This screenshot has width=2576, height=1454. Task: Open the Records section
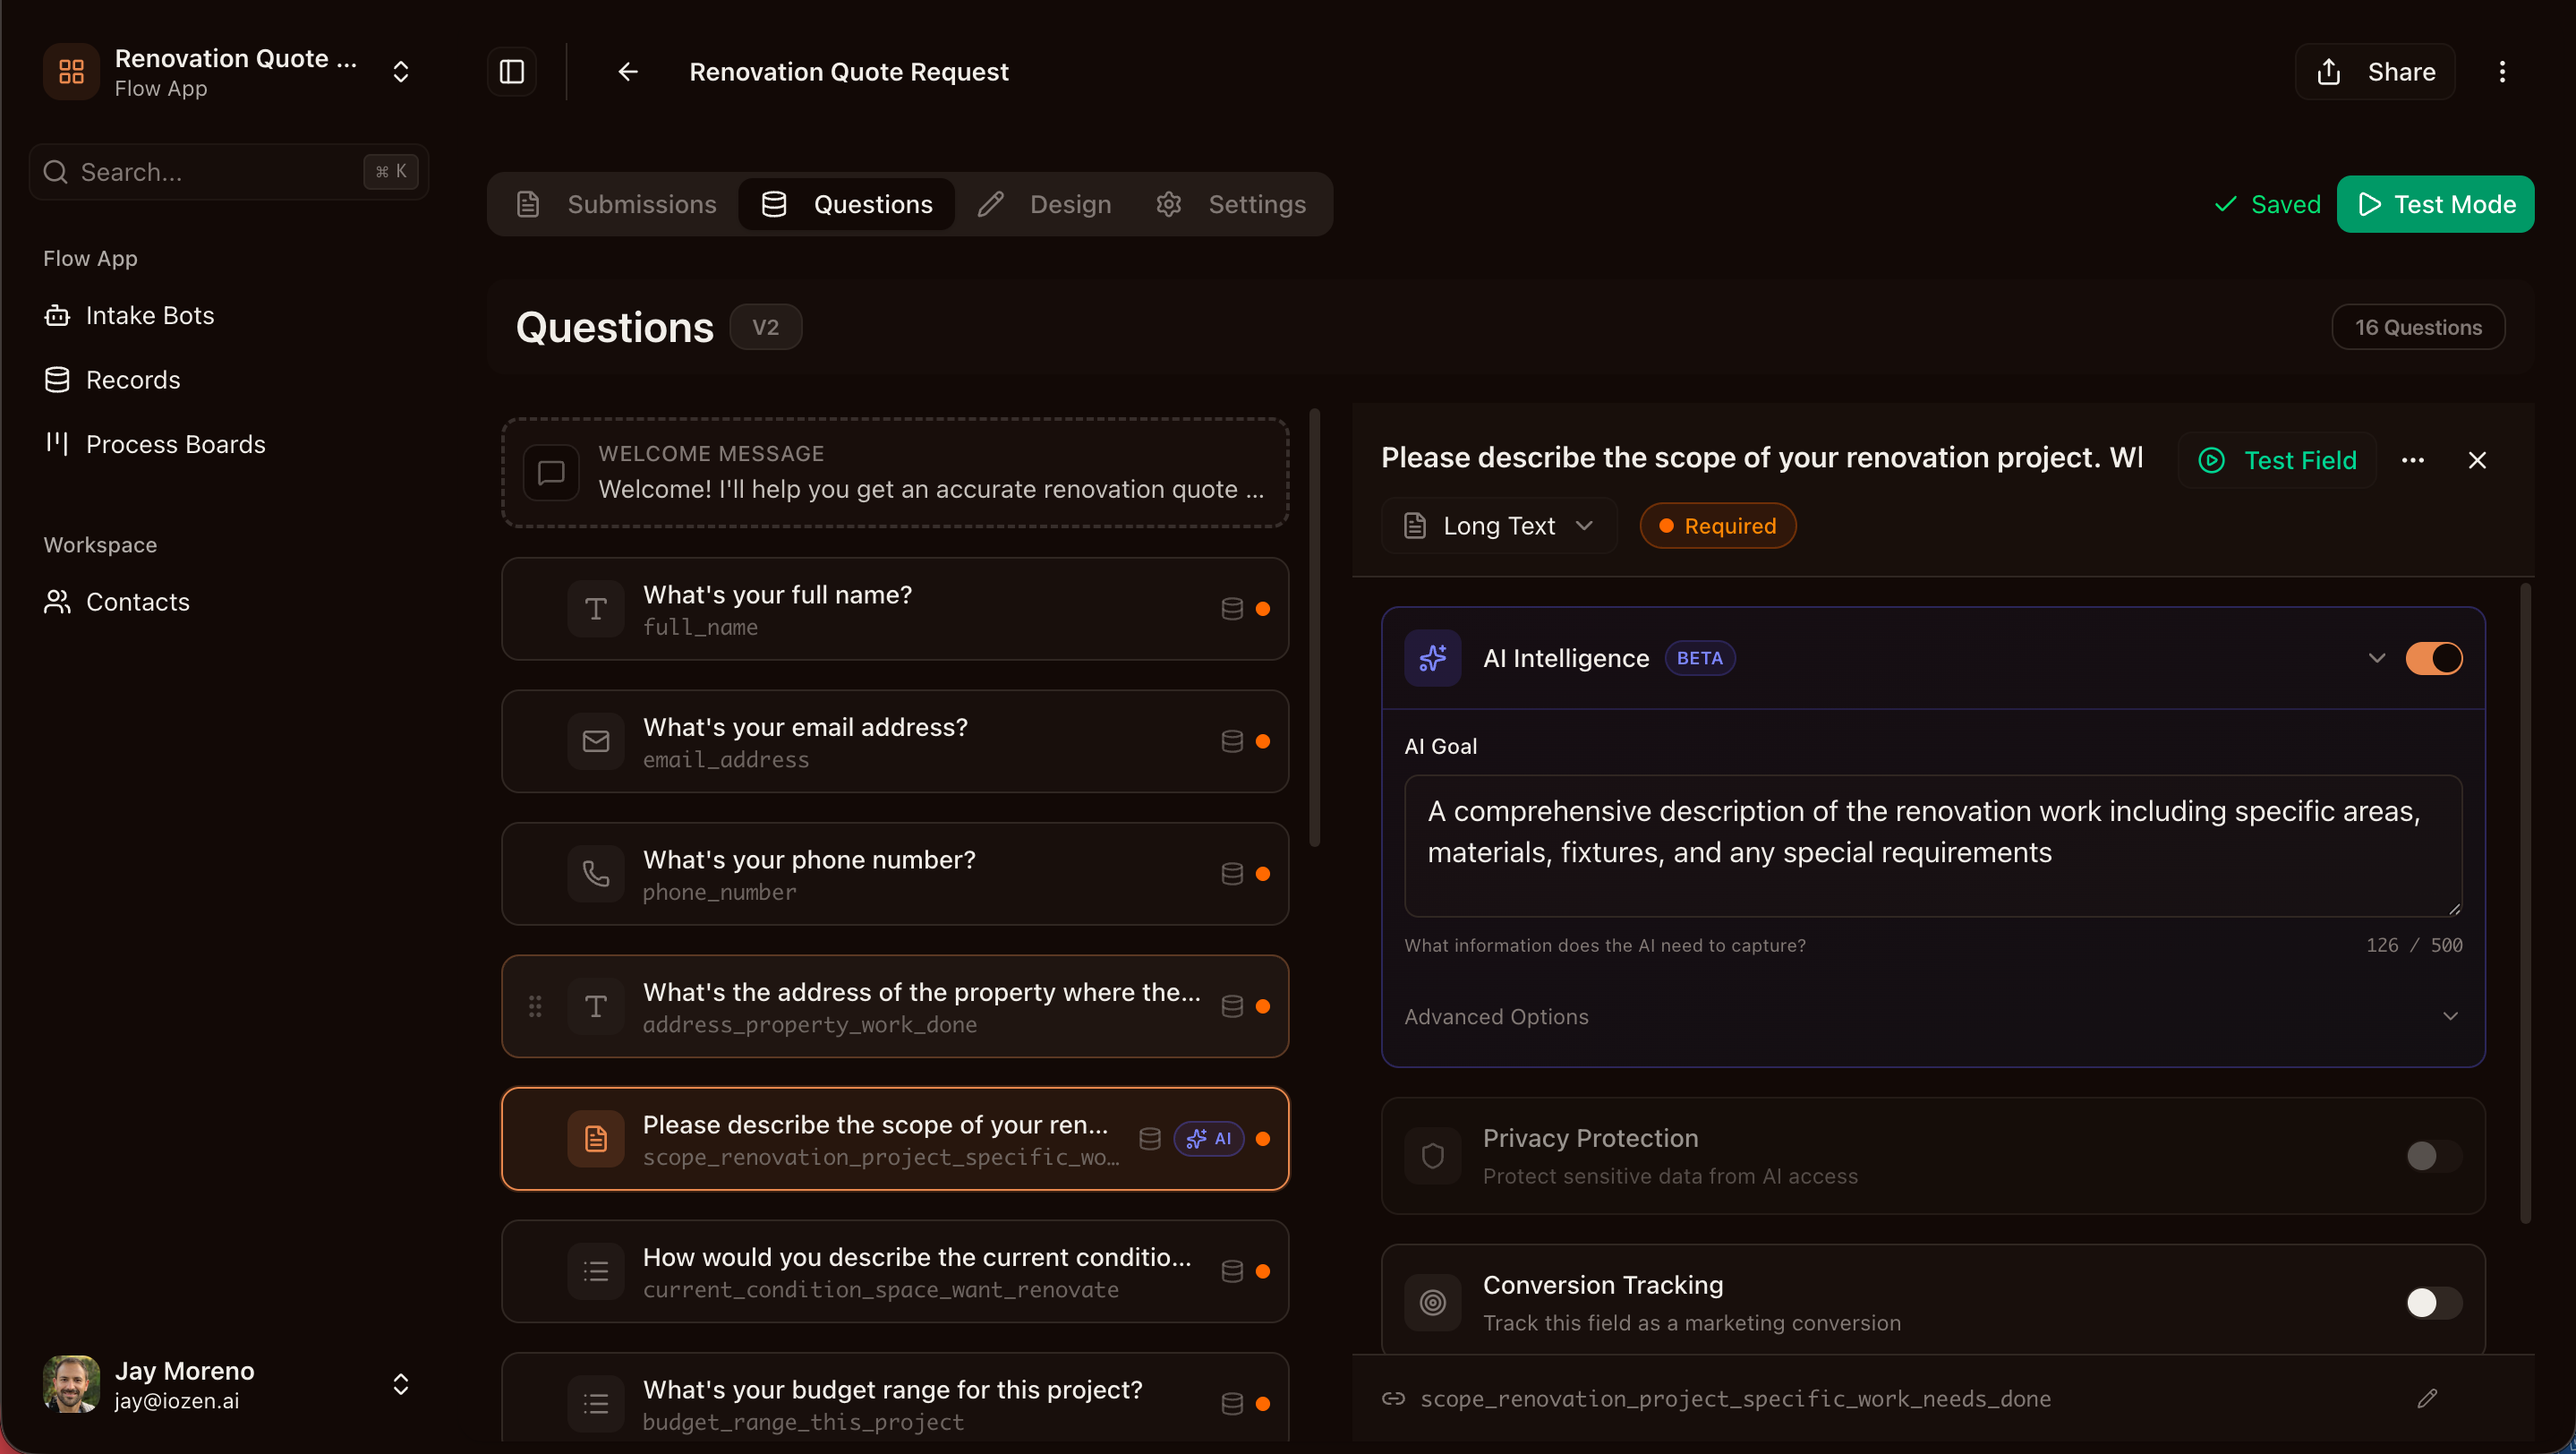pyautogui.click(x=133, y=379)
